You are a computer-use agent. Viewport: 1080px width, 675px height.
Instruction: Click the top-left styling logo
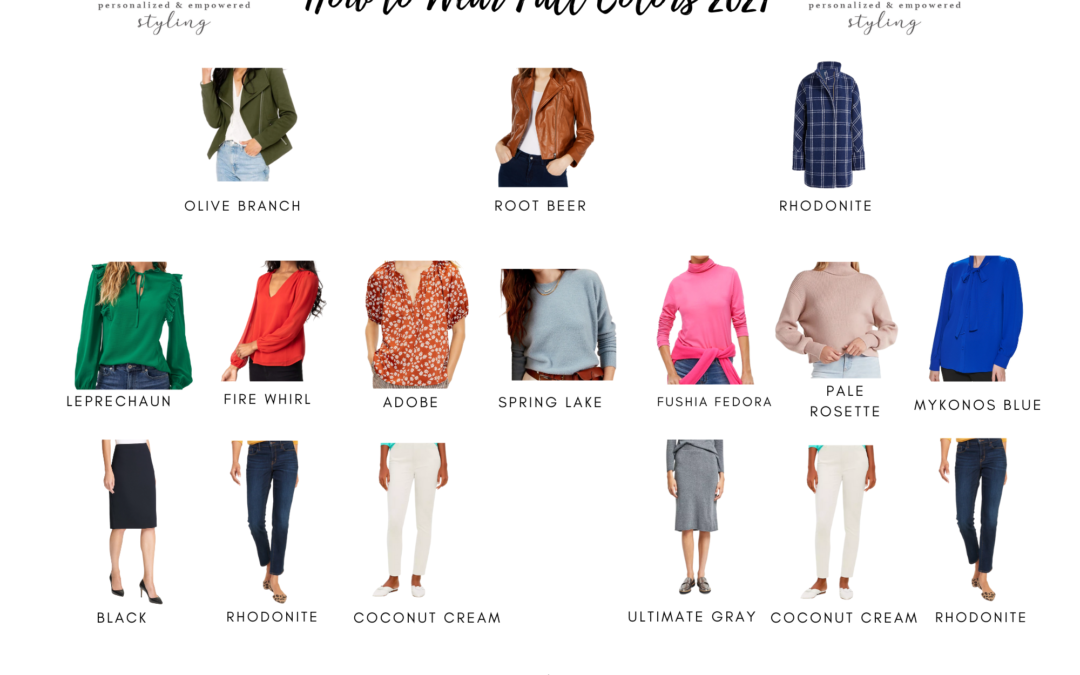point(174,17)
